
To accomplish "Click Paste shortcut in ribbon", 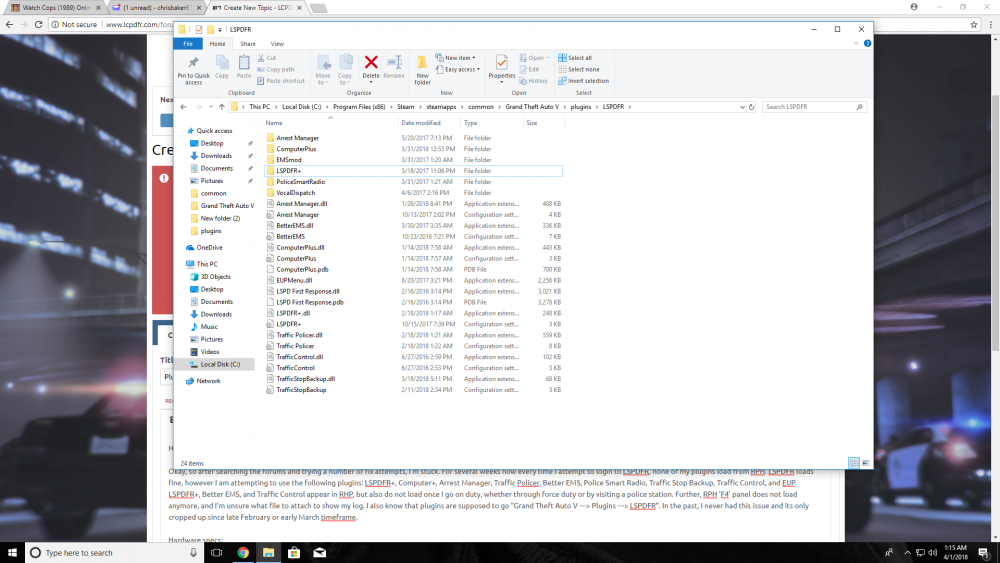I will 281,81.
